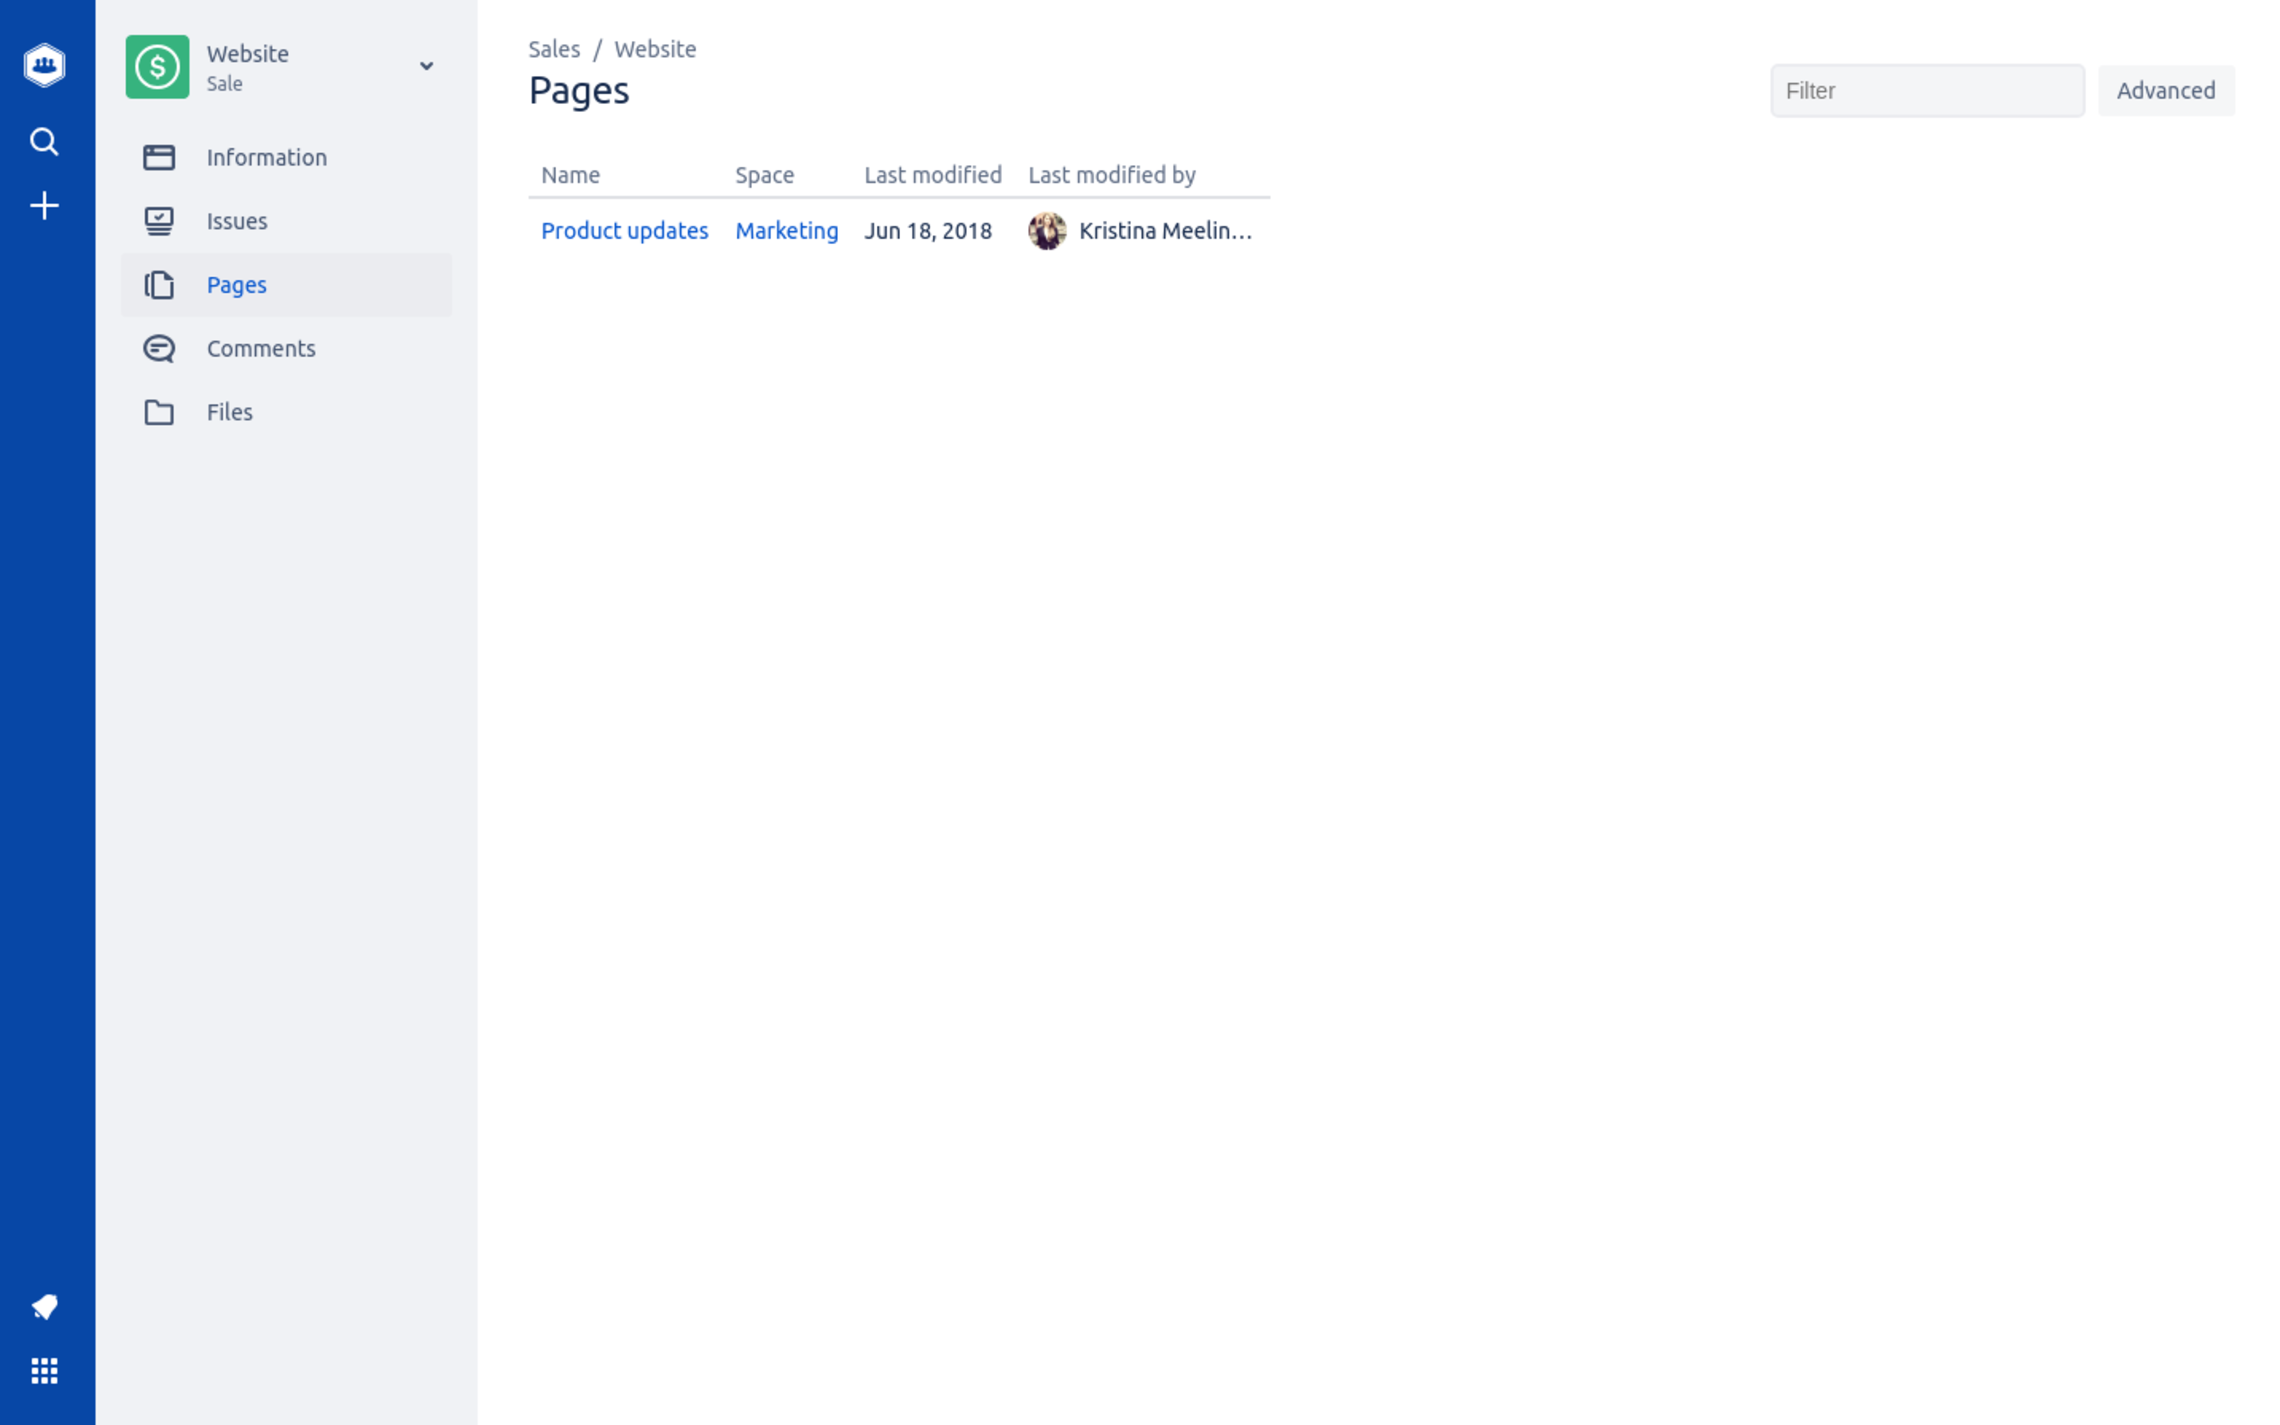This screenshot has width=2280, height=1425.
Task: Open Files in the sidebar
Action: [286, 412]
